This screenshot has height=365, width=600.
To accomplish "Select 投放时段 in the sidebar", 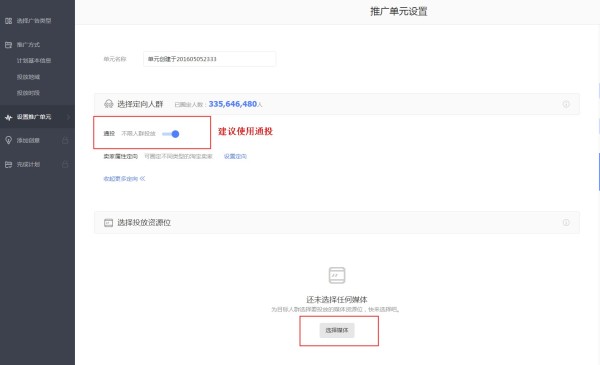I will coord(28,93).
